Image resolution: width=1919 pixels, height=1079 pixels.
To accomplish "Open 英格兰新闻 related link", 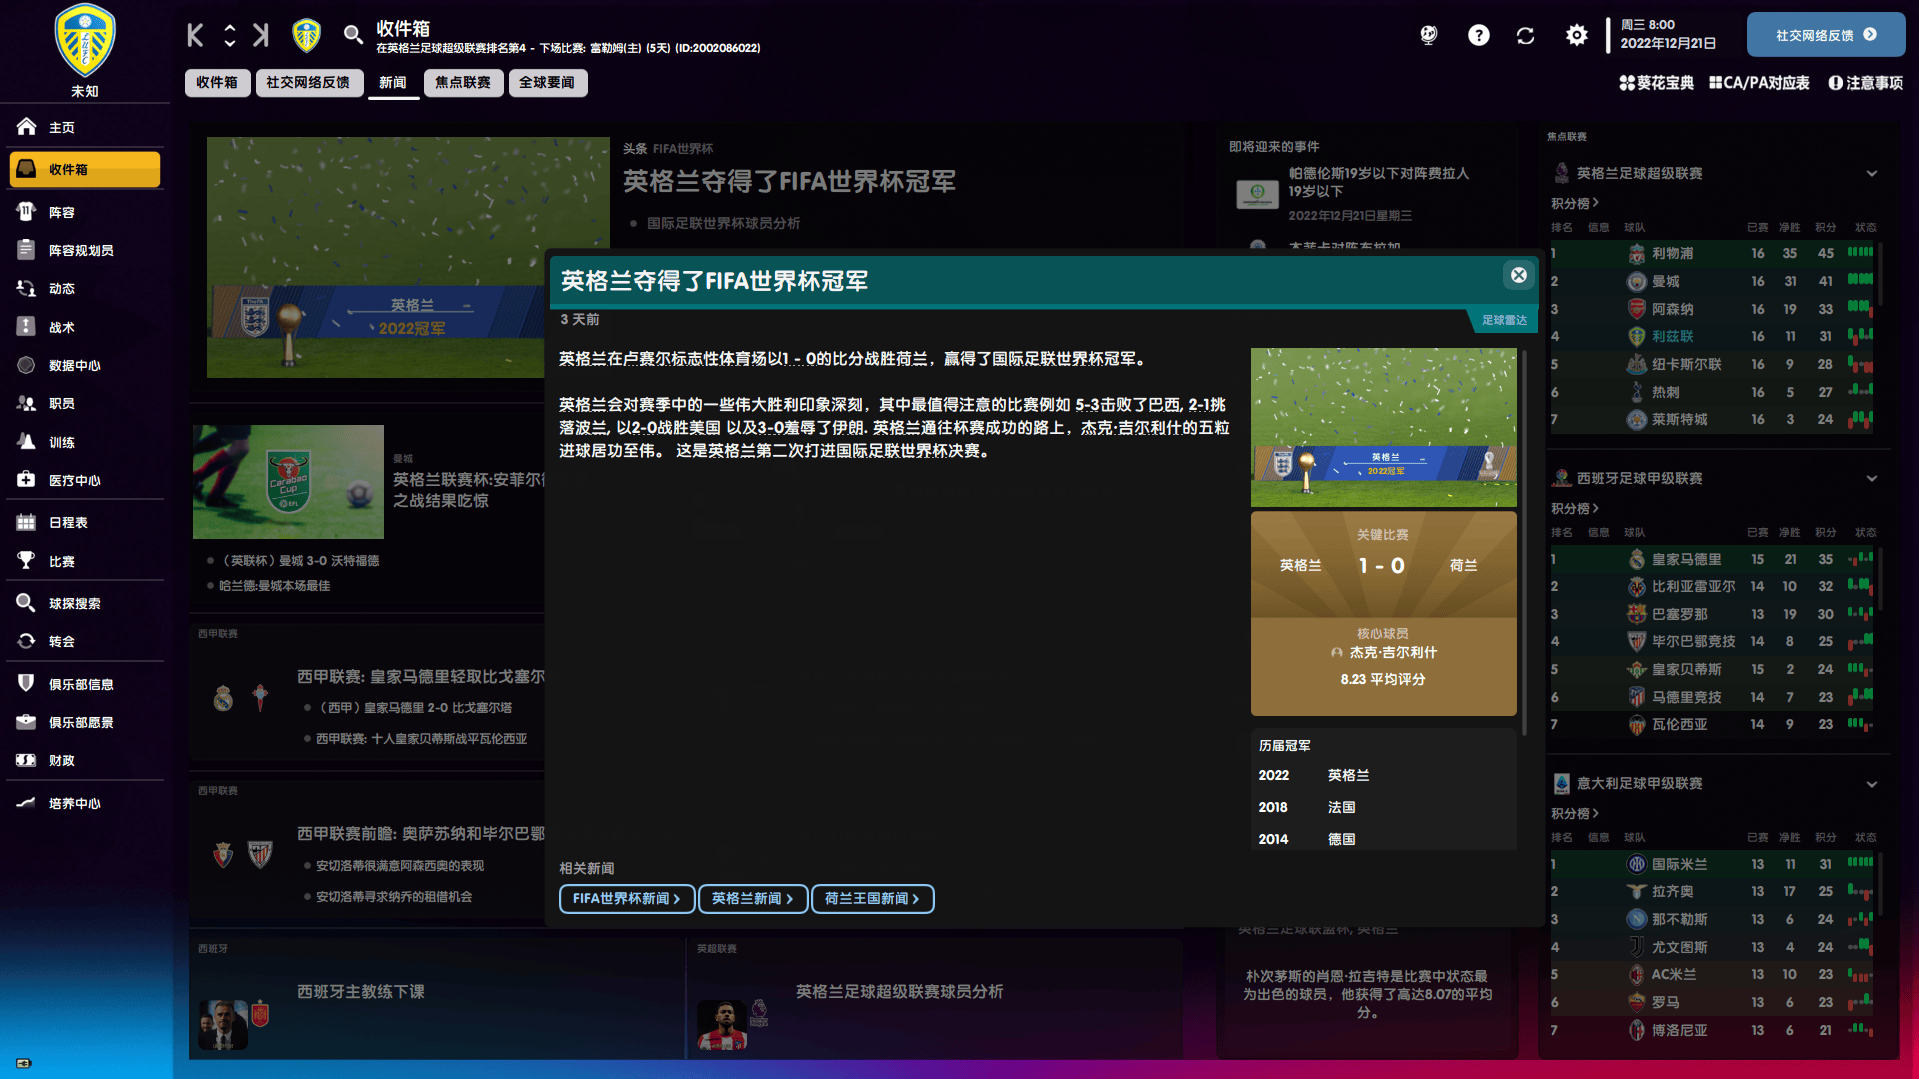I will click(x=752, y=899).
